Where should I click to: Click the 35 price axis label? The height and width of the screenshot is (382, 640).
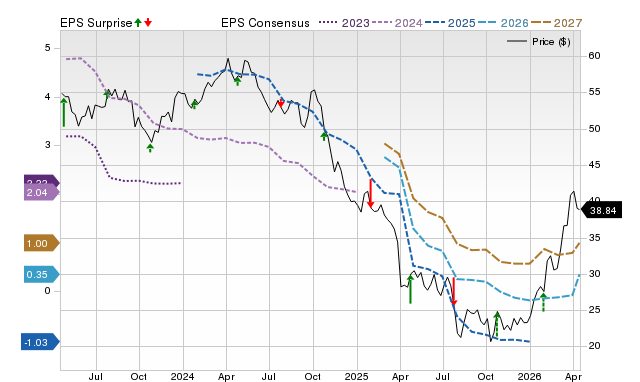(x=594, y=238)
